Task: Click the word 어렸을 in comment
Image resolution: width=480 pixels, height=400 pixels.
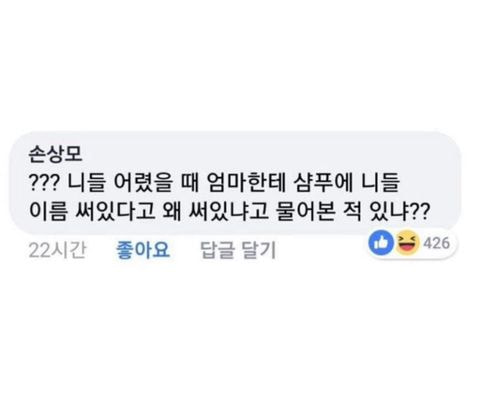Action: click(143, 183)
